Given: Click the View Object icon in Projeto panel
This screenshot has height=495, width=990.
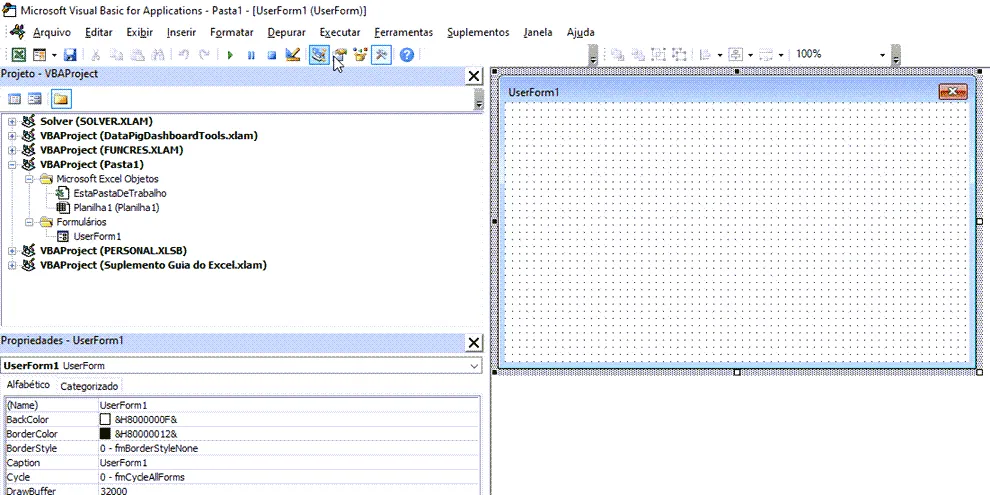Looking at the screenshot, I should [35, 98].
